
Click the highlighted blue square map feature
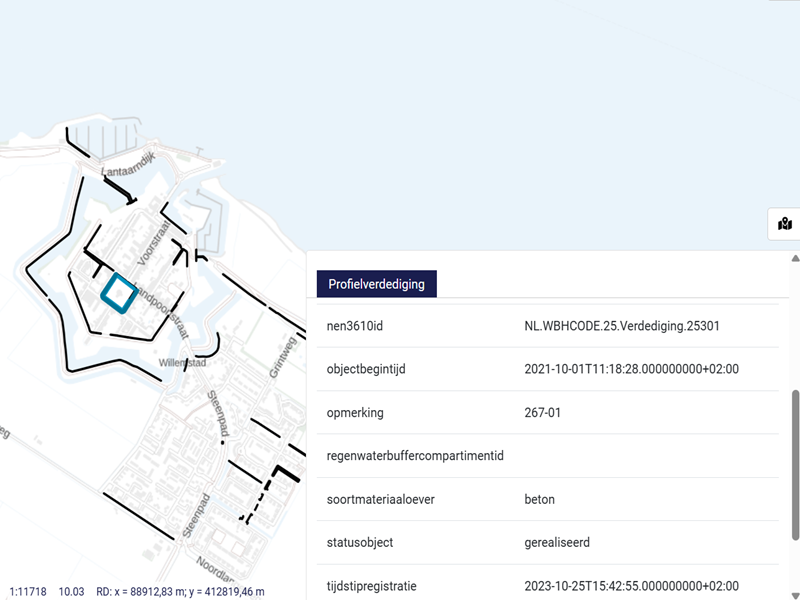(x=119, y=294)
